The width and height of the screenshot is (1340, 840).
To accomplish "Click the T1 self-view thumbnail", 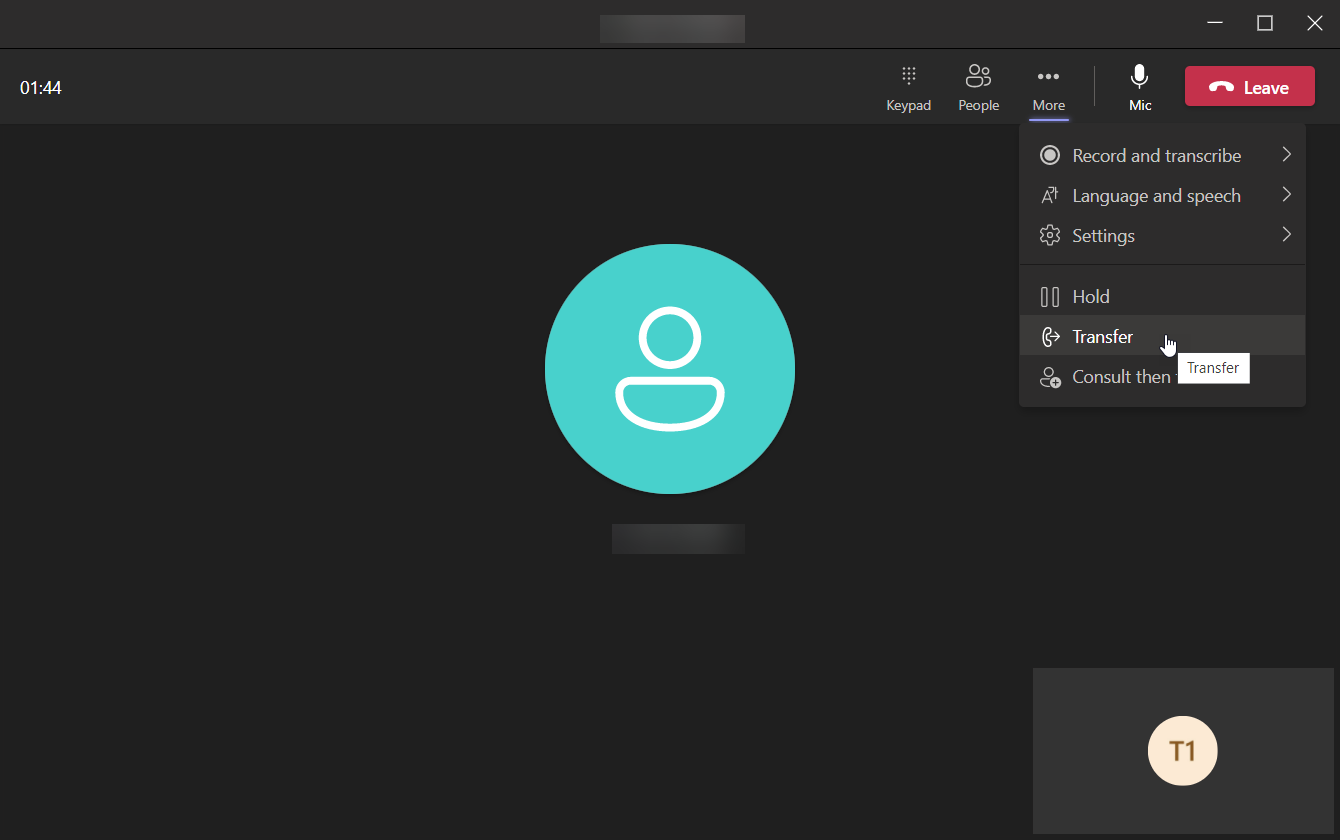I will [1182, 751].
